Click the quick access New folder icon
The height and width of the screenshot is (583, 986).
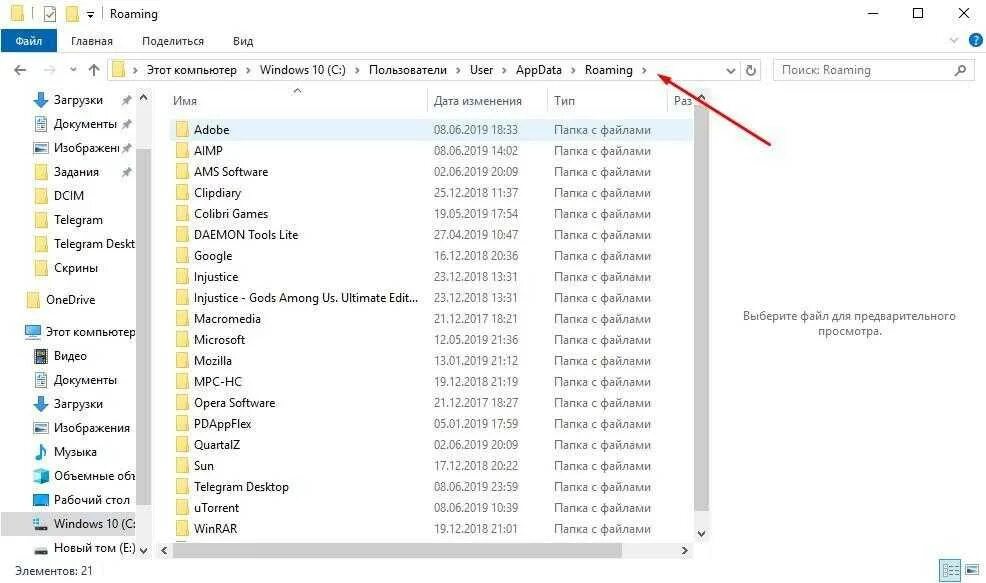coord(72,14)
